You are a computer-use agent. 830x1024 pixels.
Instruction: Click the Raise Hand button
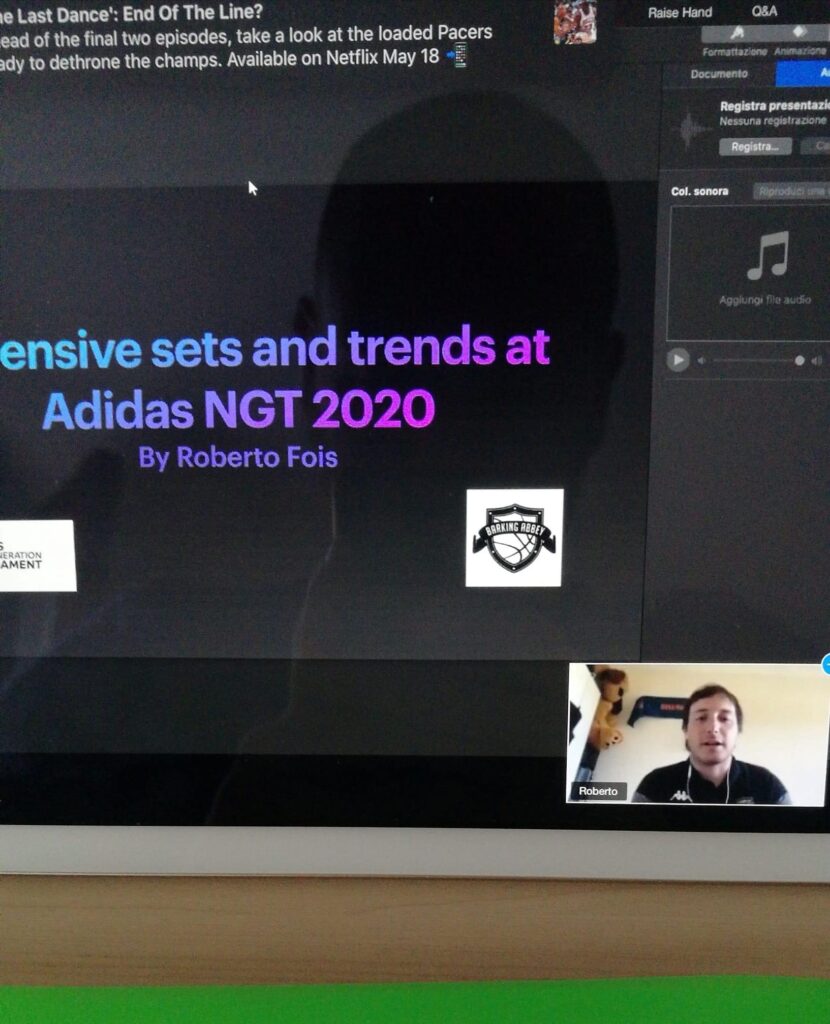click(680, 12)
